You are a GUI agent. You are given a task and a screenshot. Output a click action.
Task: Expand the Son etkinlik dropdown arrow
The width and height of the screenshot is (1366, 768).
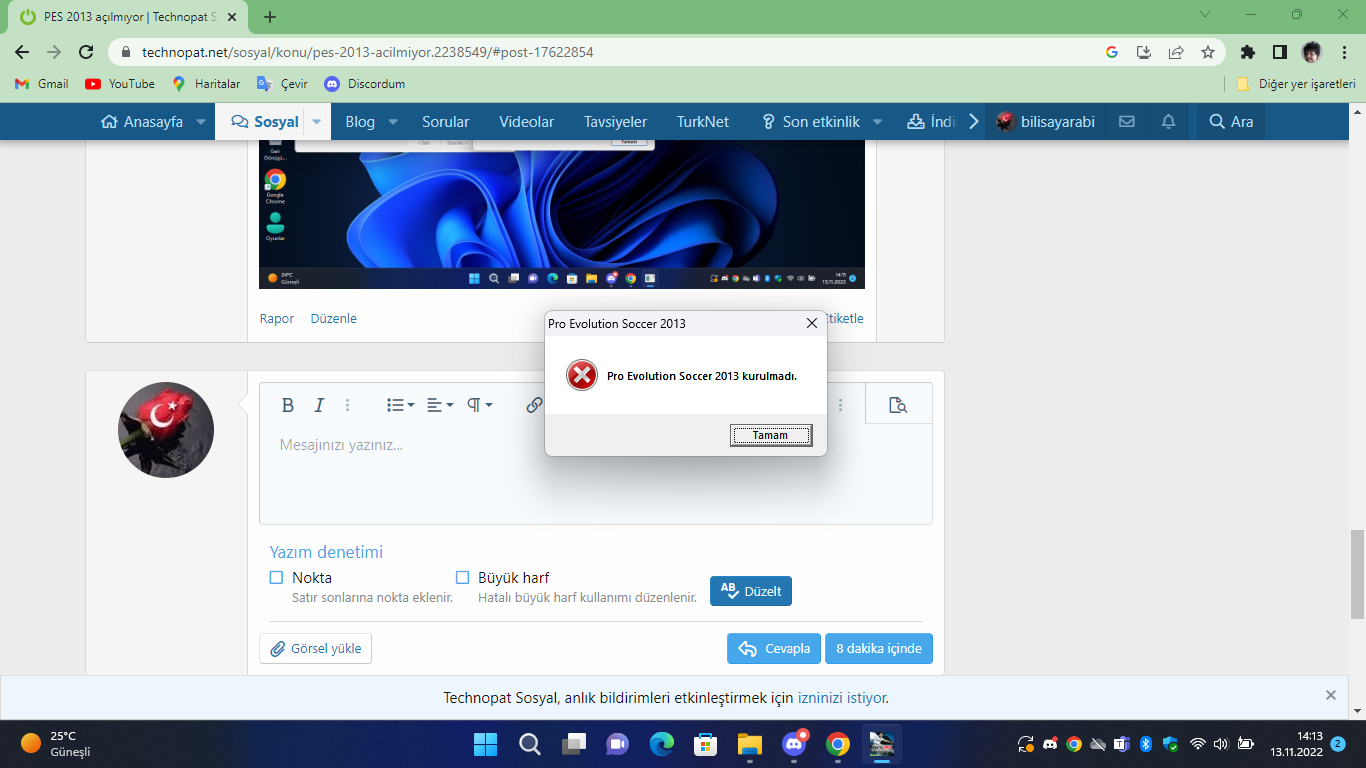[x=877, y=122]
